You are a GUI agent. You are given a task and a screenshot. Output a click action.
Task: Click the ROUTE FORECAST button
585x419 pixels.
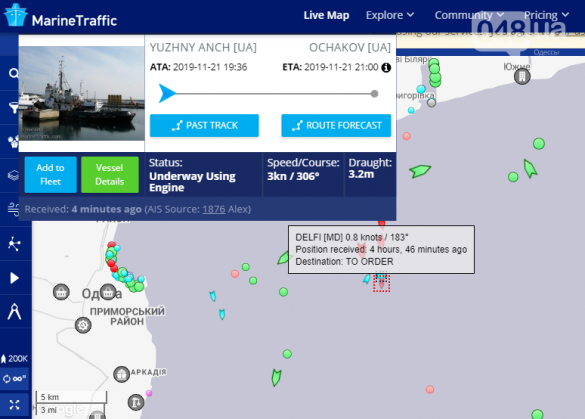336,125
